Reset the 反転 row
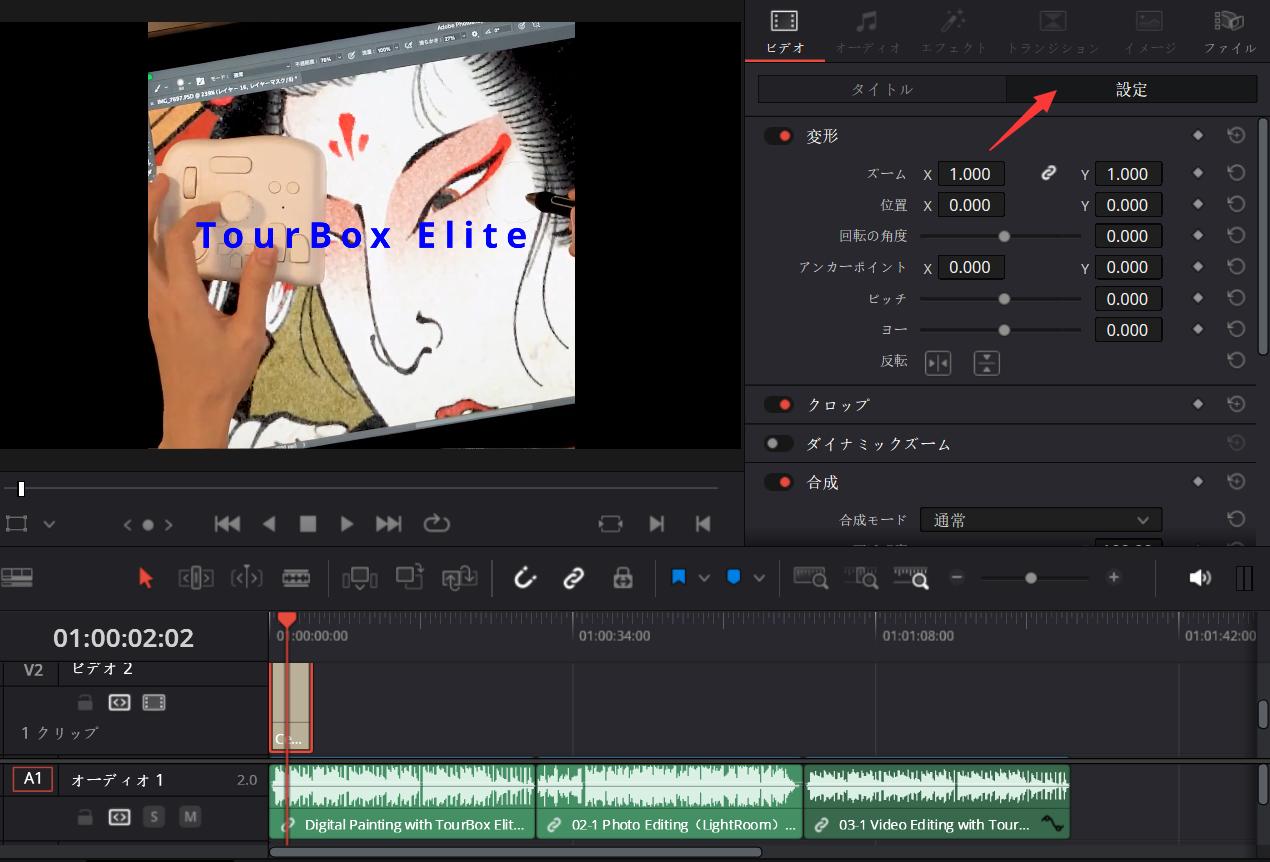 [x=1236, y=360]
